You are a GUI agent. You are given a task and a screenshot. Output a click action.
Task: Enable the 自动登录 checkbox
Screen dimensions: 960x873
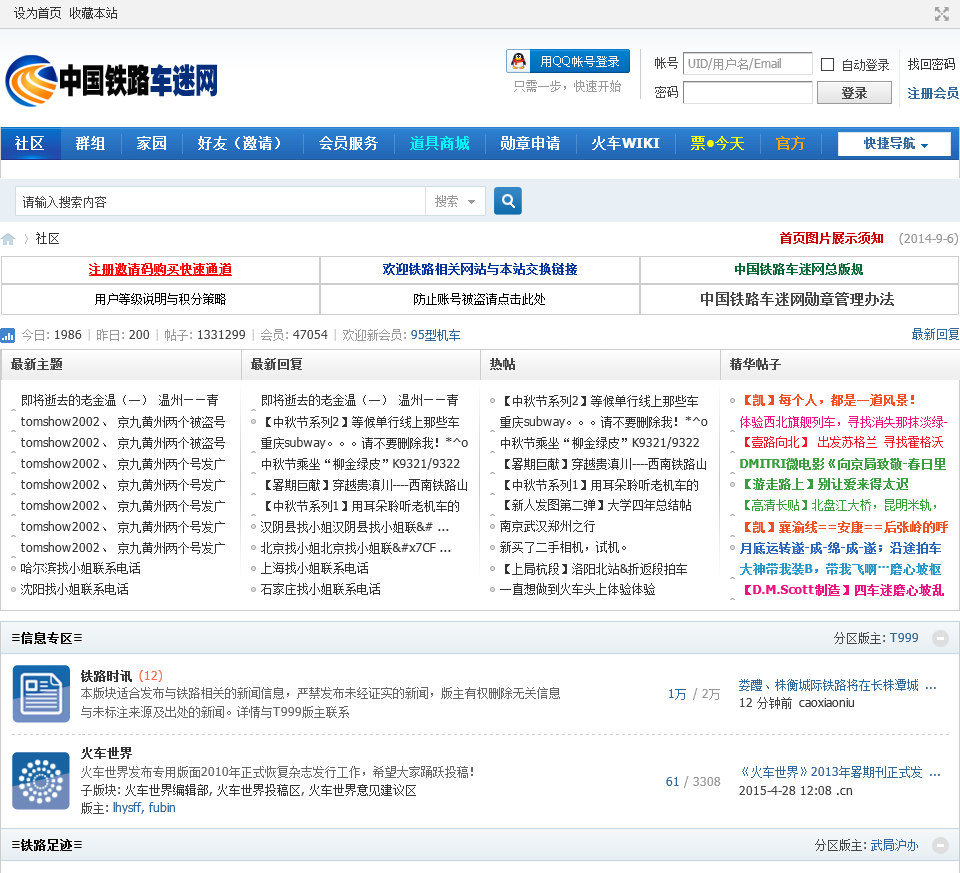(827, 65)
